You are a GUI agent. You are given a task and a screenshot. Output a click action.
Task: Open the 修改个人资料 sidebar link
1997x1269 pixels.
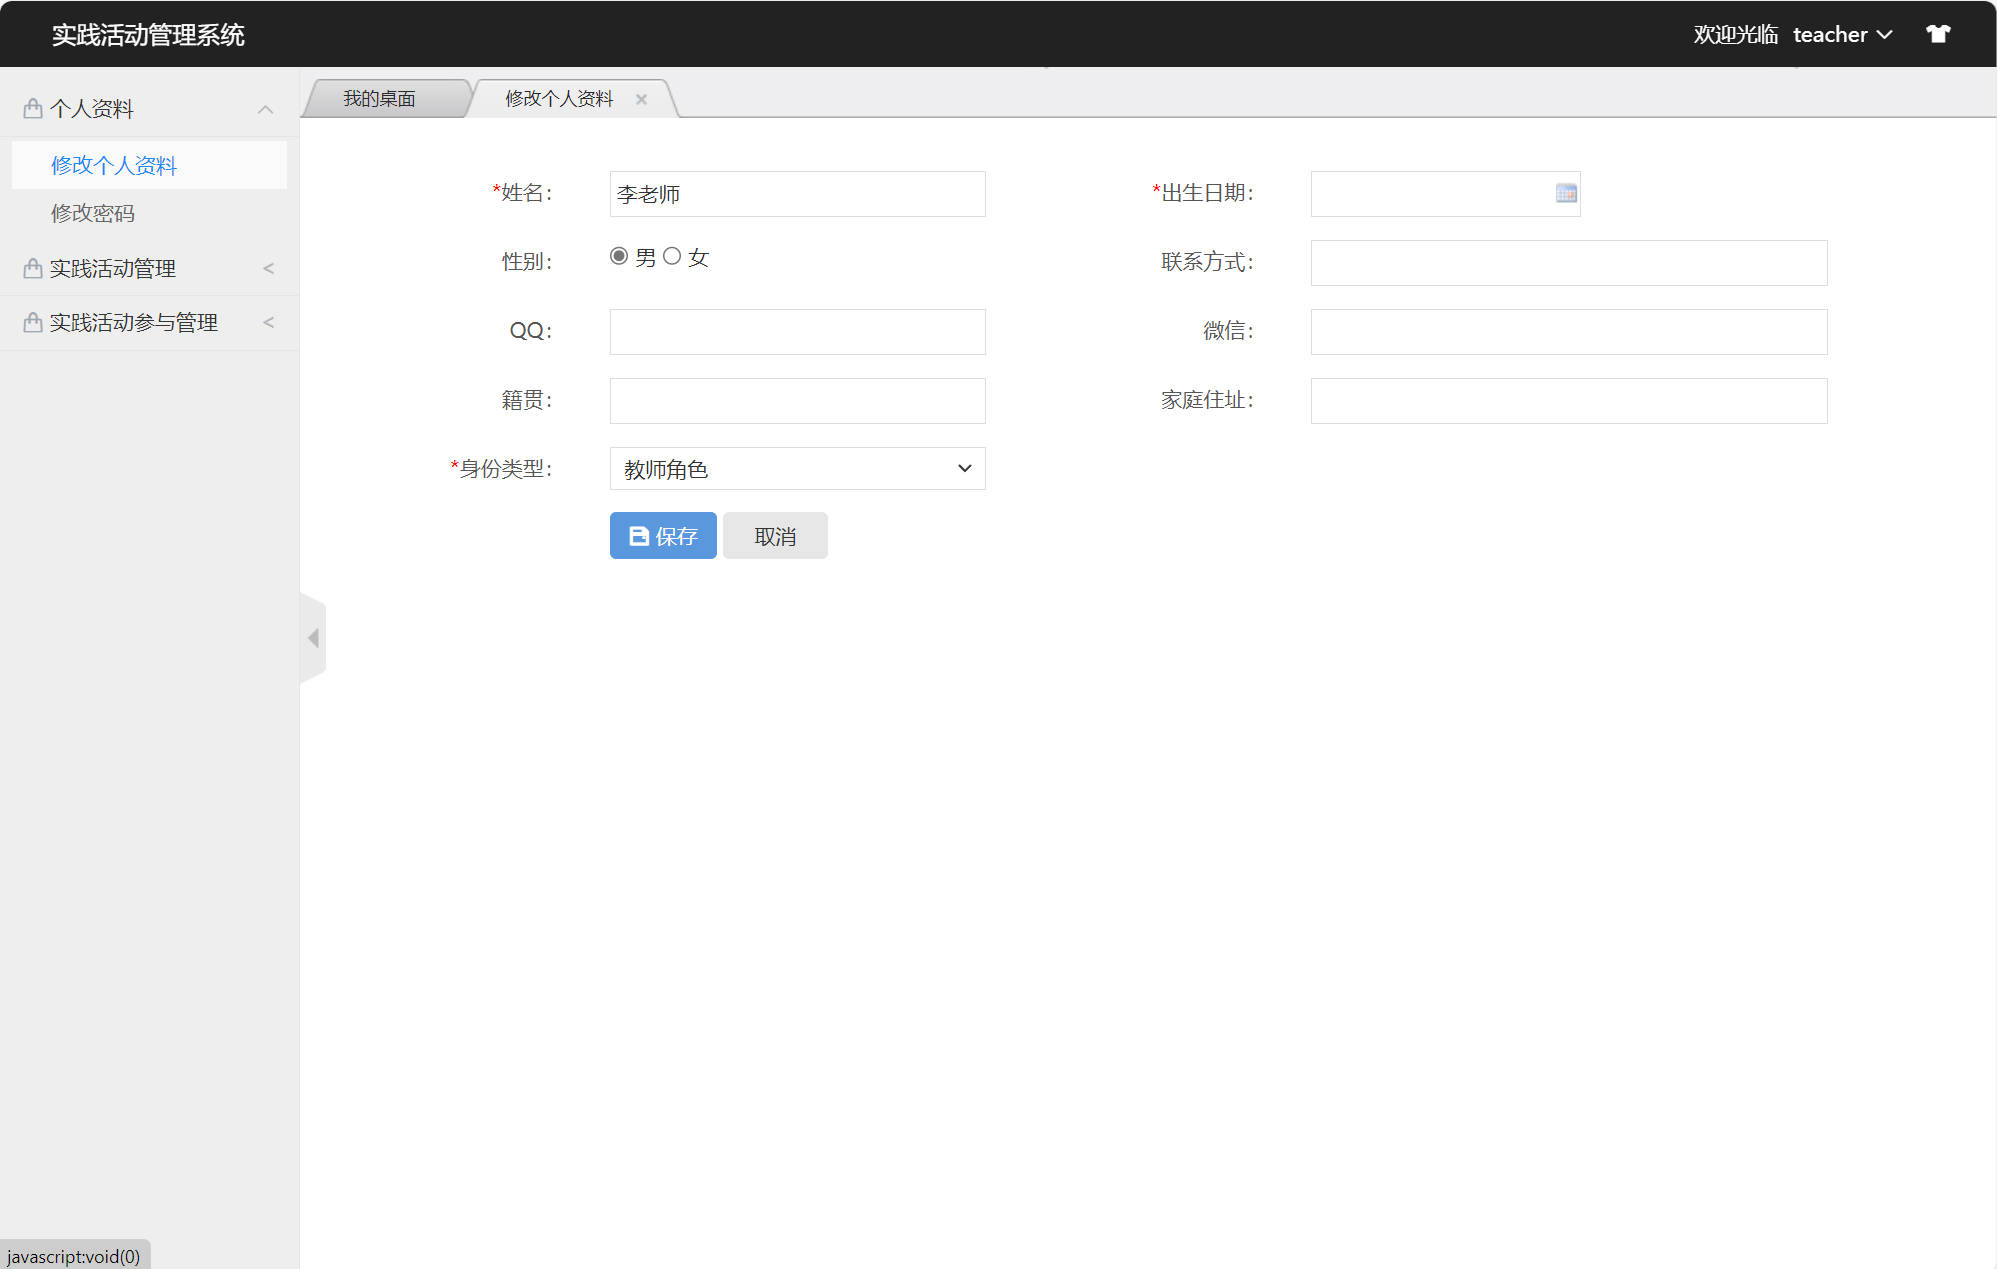[x=114, y=164]
